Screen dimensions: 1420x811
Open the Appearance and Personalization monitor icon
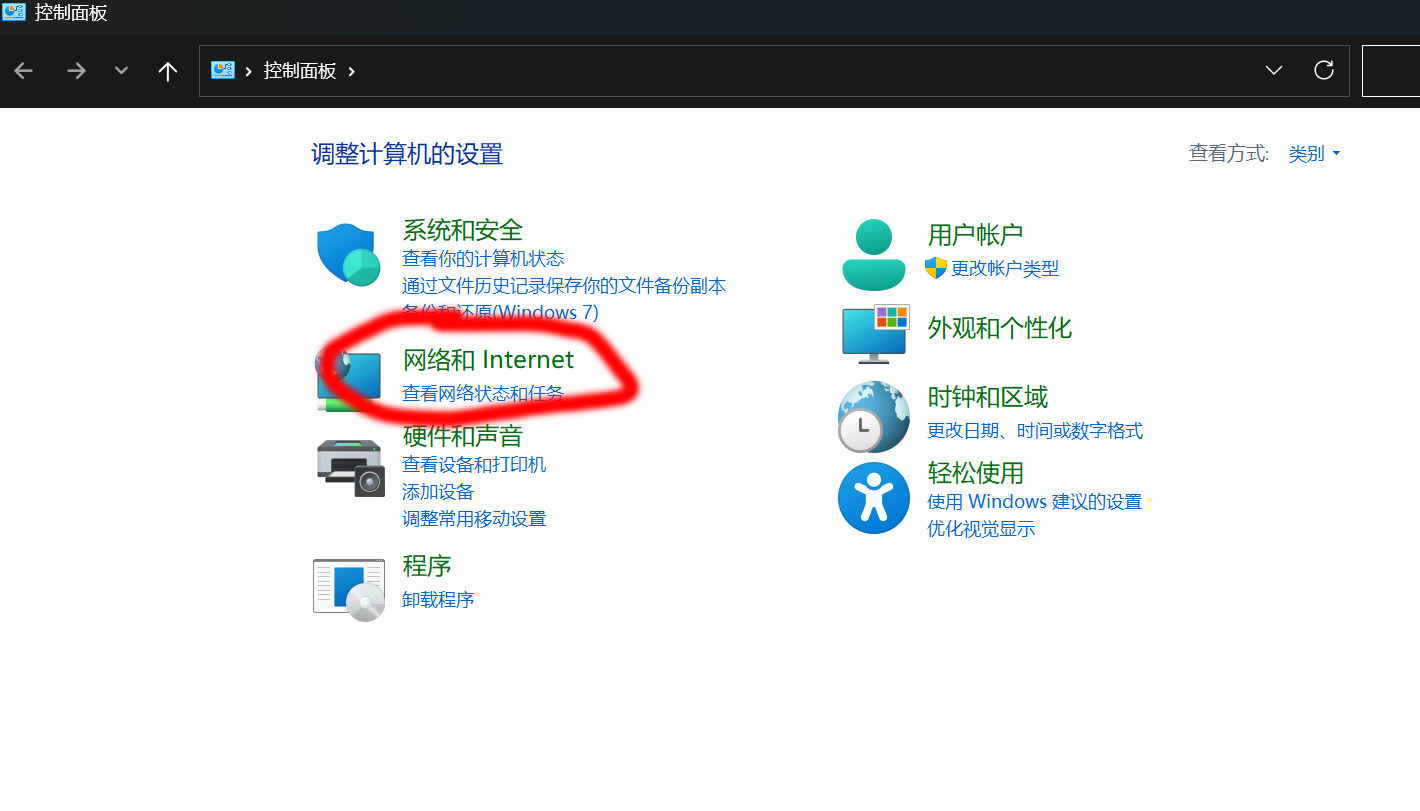coord(875,332)
